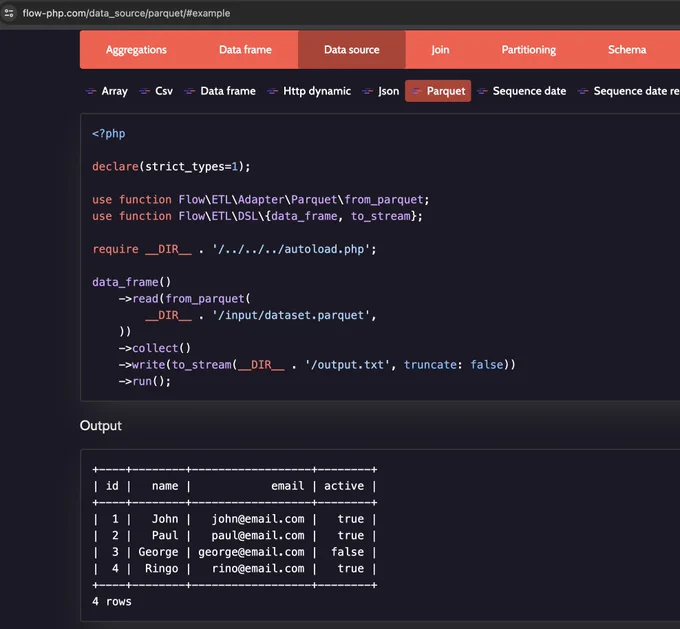Click the icon beside Parquet

[416, 91]
